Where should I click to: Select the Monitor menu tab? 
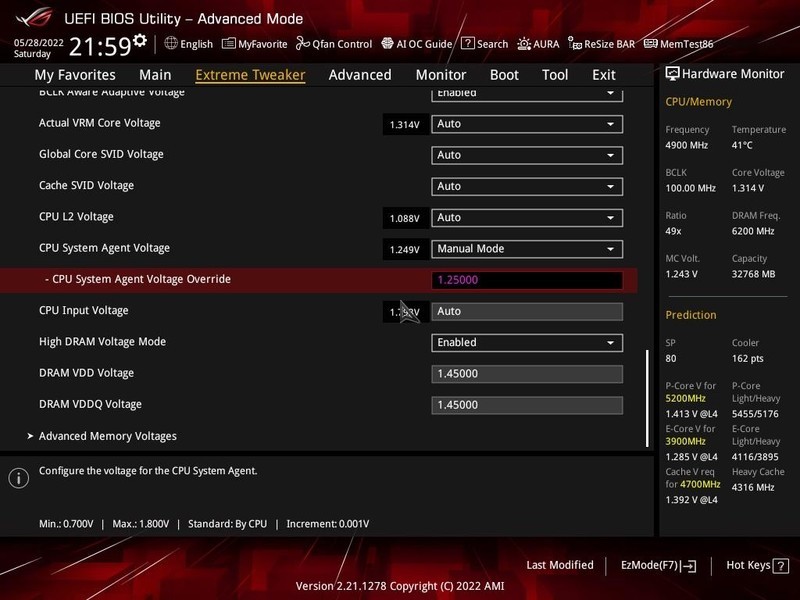[x=440, y=74]
